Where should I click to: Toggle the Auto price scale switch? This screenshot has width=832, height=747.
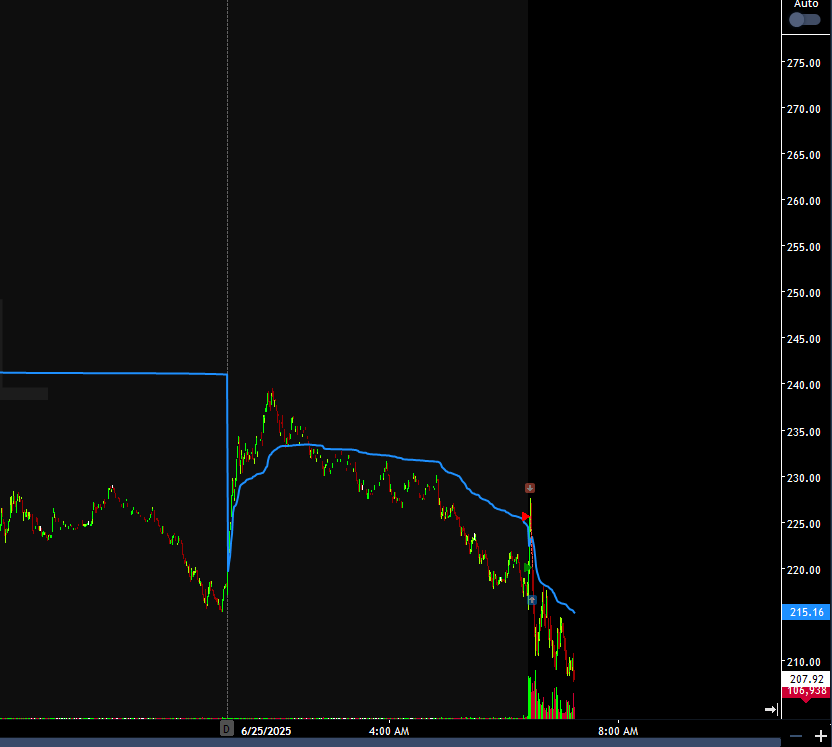[804, 20]
